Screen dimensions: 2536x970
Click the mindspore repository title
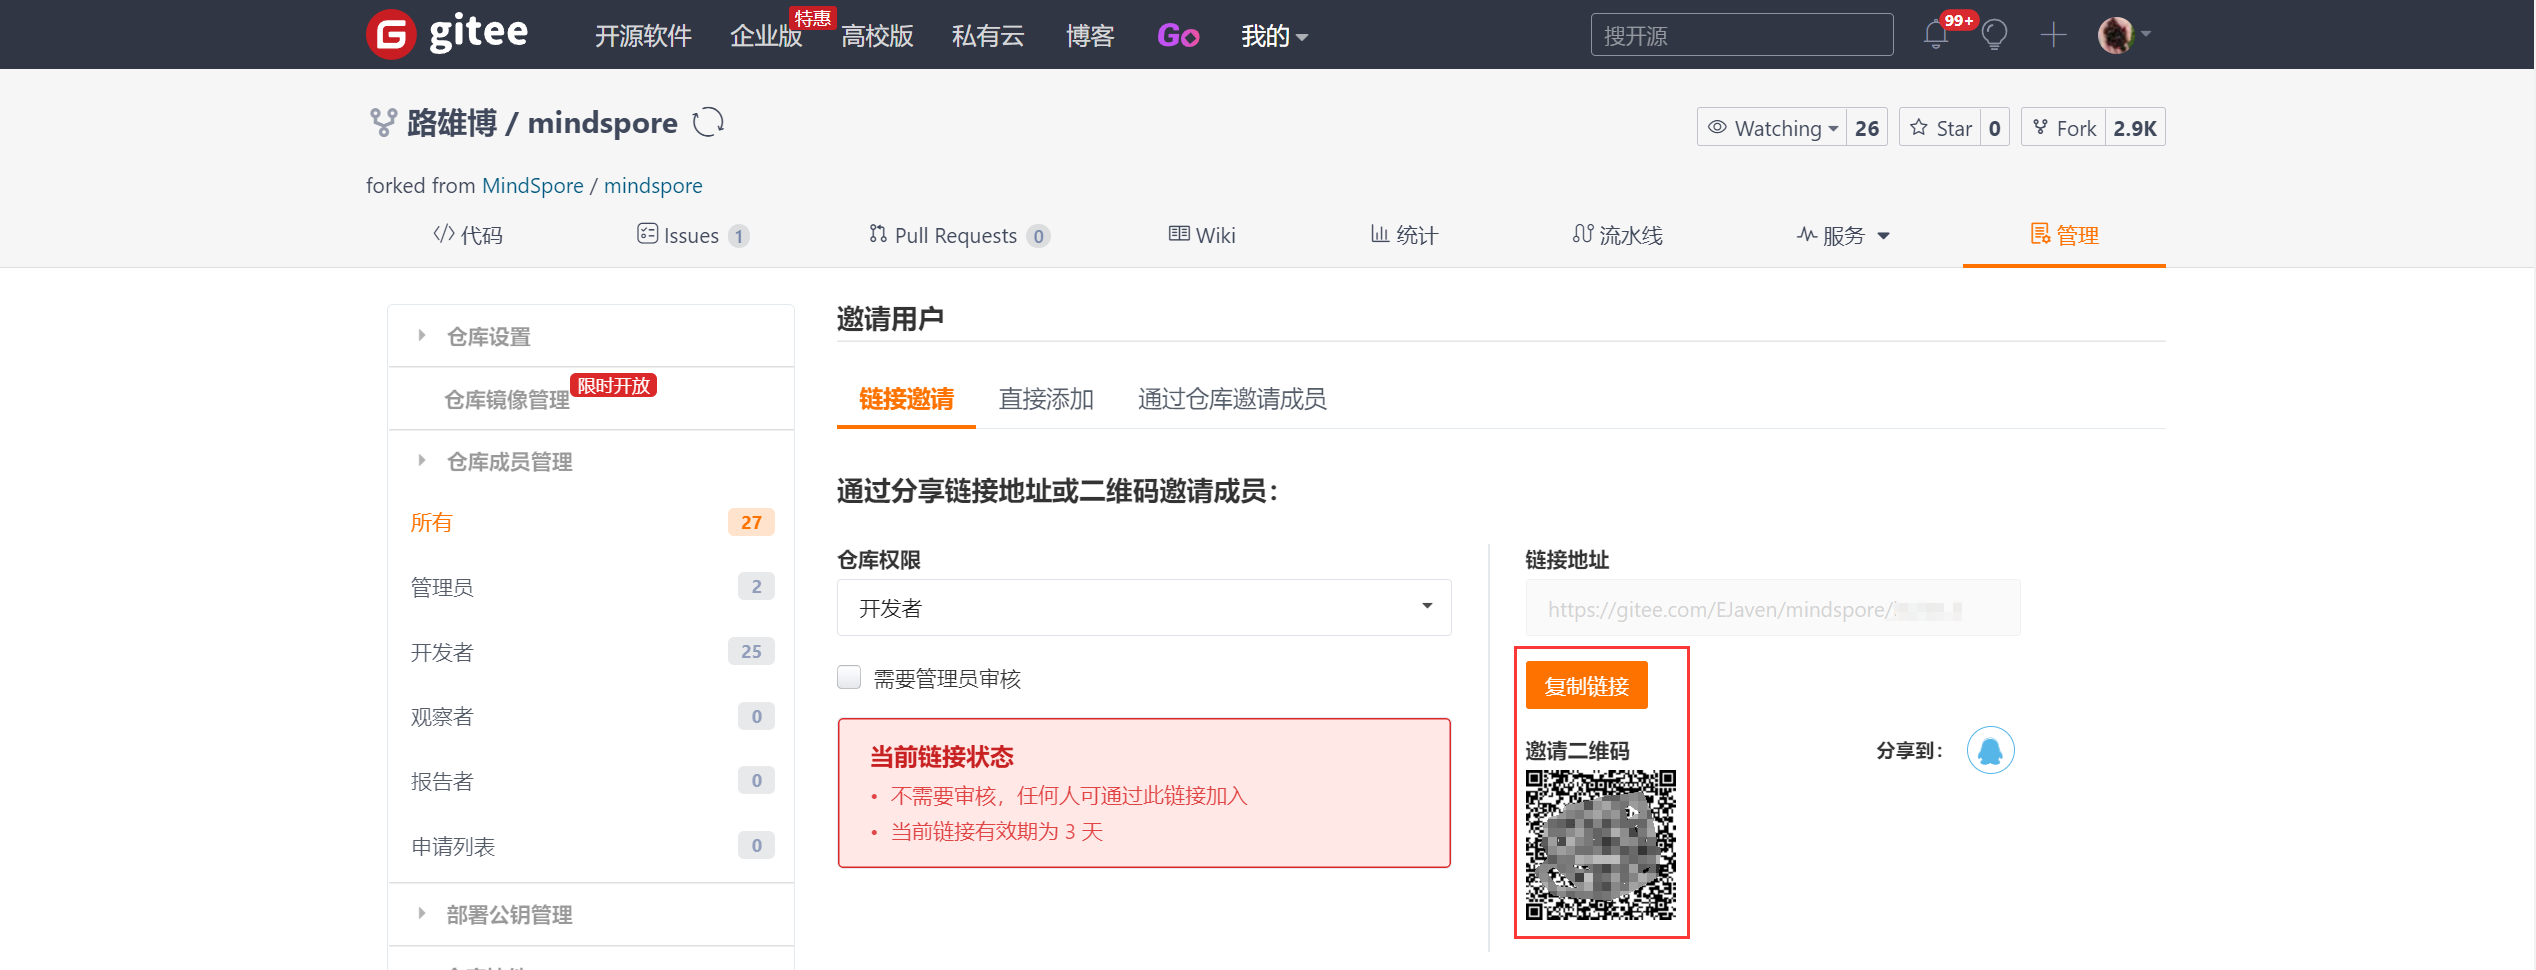pyautogui.click(x=602, y=122)
